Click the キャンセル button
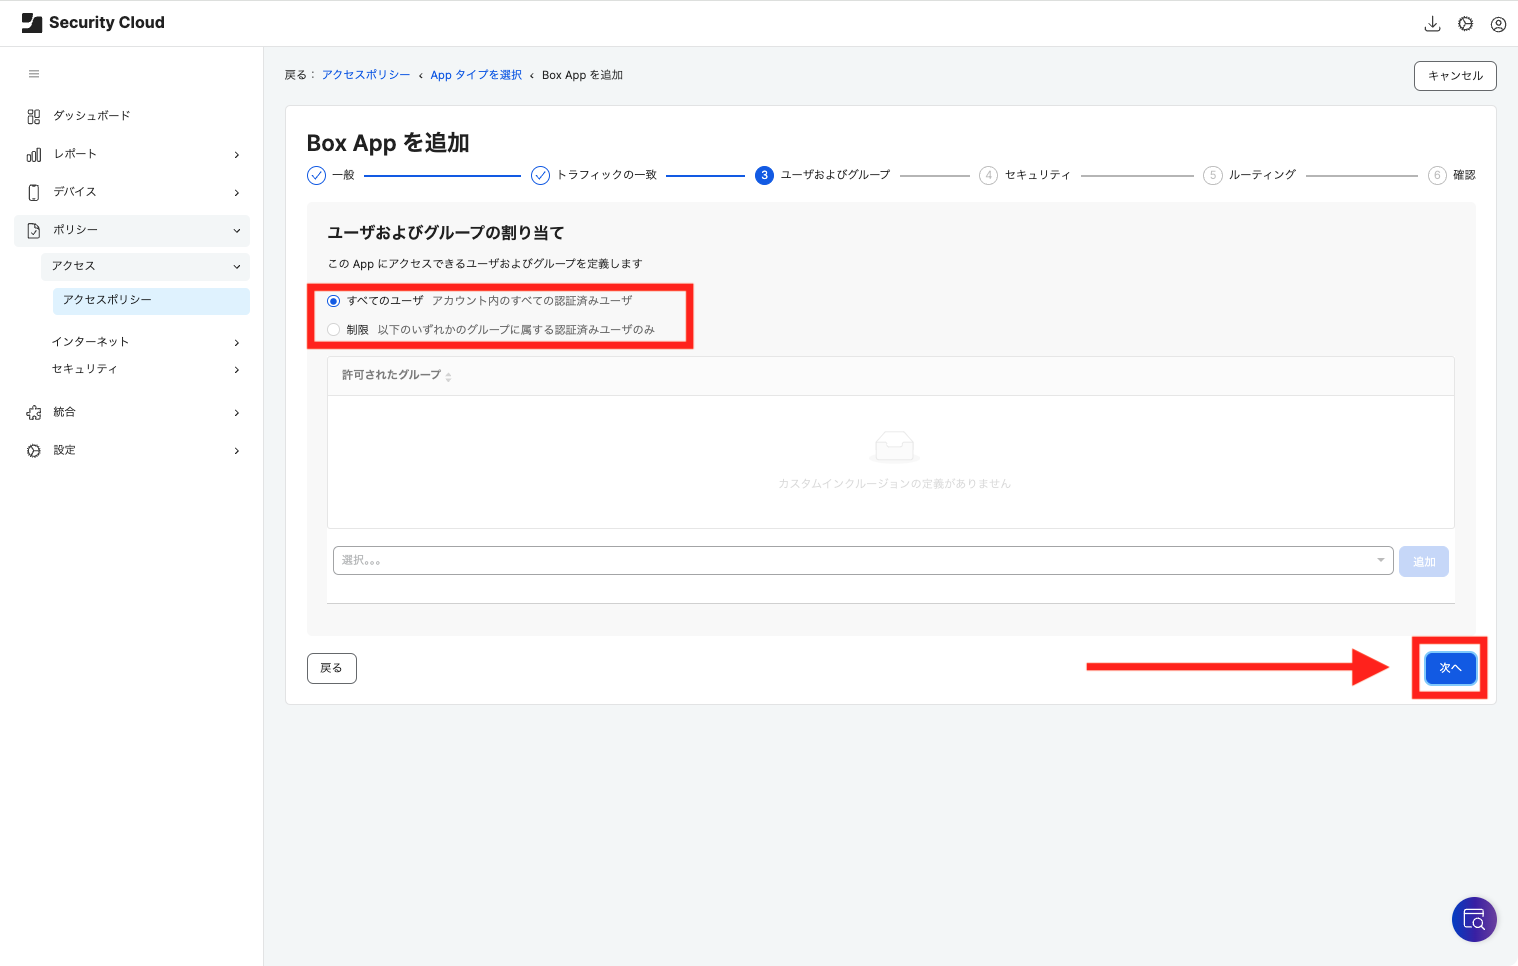 (x=1455, y=76)
